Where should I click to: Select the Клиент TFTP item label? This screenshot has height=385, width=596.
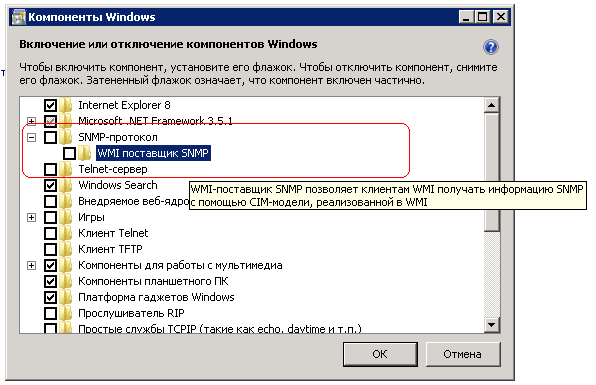pos(110,249)
